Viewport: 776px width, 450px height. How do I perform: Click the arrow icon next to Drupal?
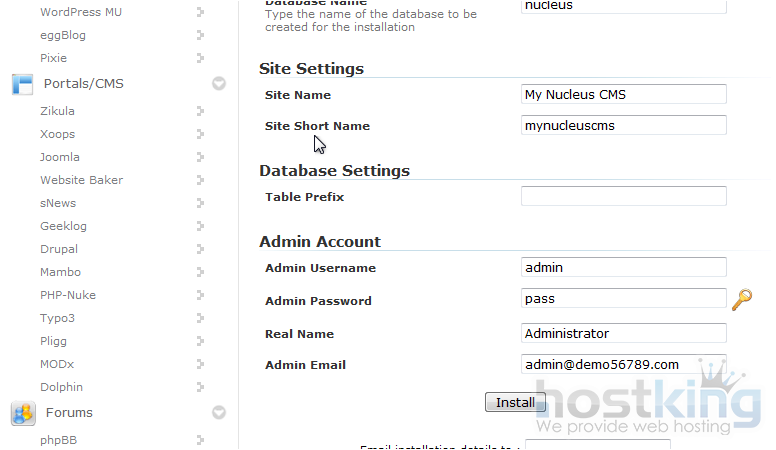[x=201, y=249]
